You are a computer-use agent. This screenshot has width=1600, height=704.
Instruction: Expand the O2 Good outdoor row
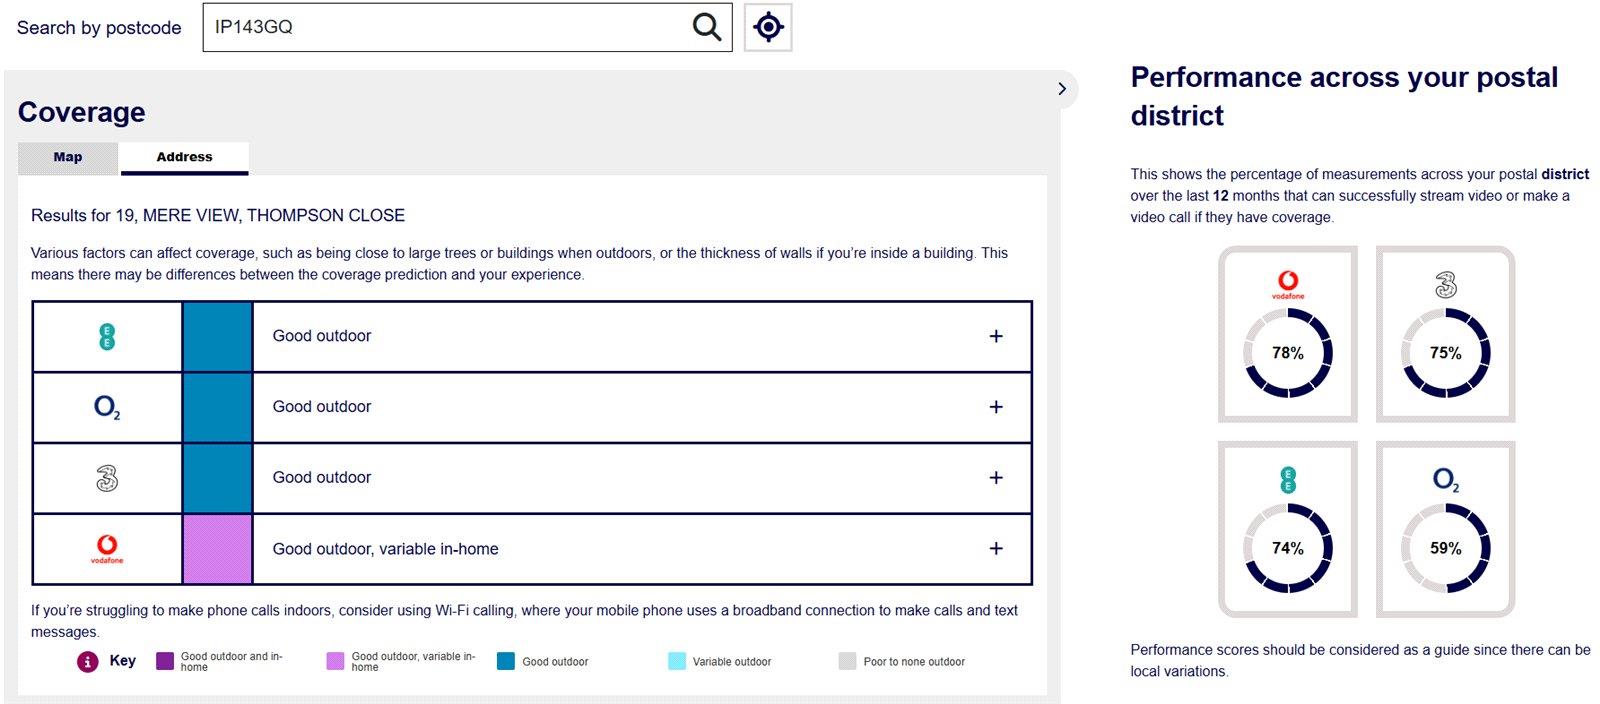996,407
